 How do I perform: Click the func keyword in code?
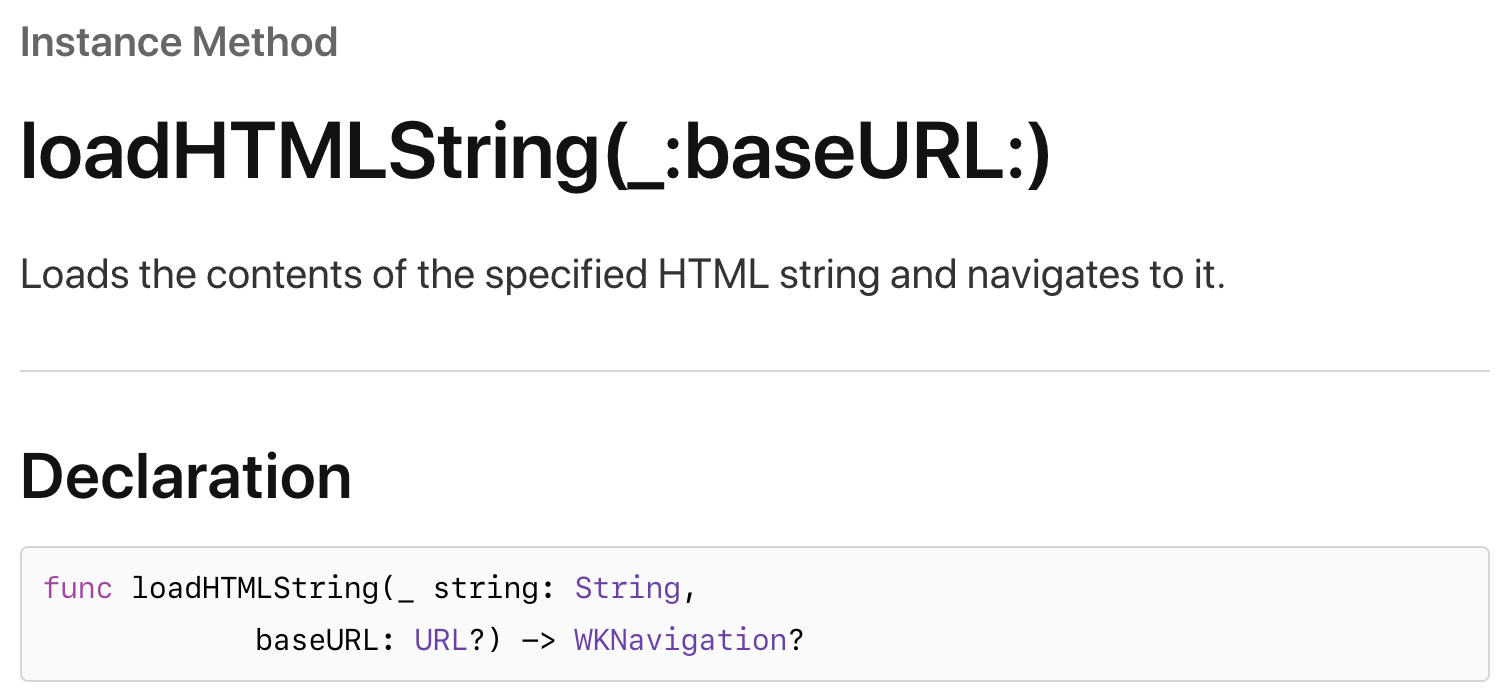[x=78, y=588]
